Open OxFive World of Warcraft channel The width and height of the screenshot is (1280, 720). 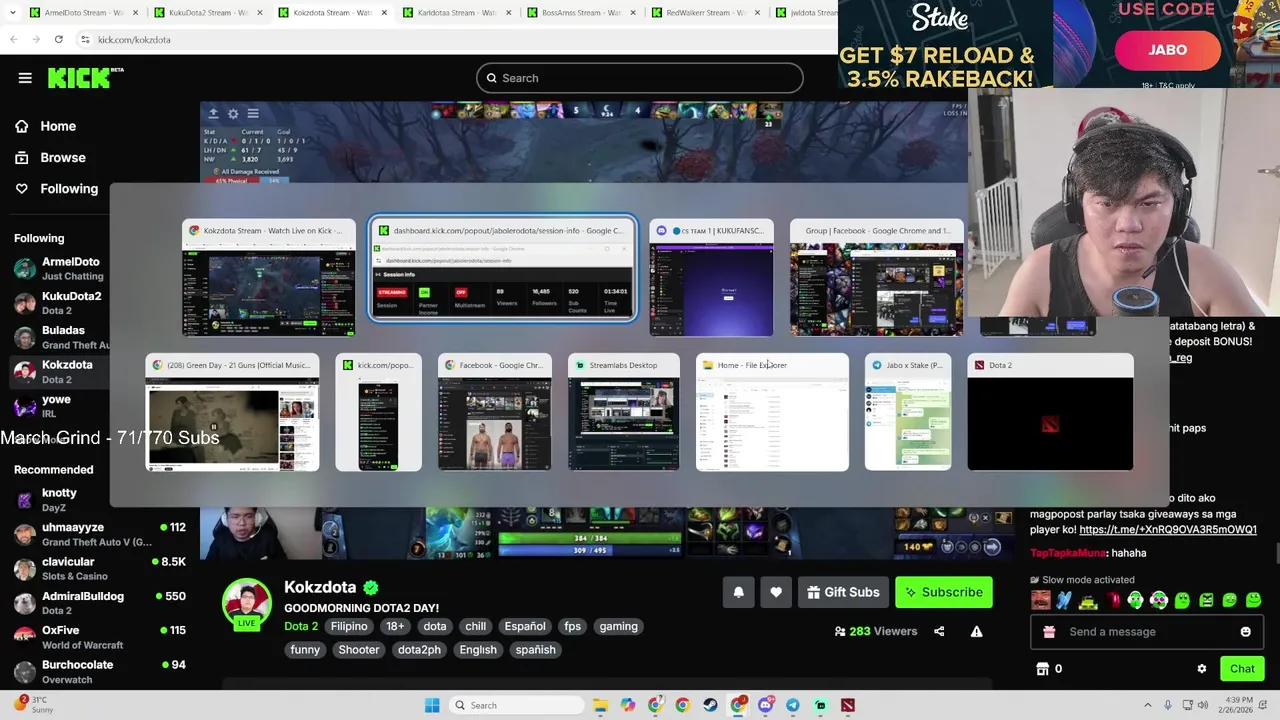pos(98,637)
